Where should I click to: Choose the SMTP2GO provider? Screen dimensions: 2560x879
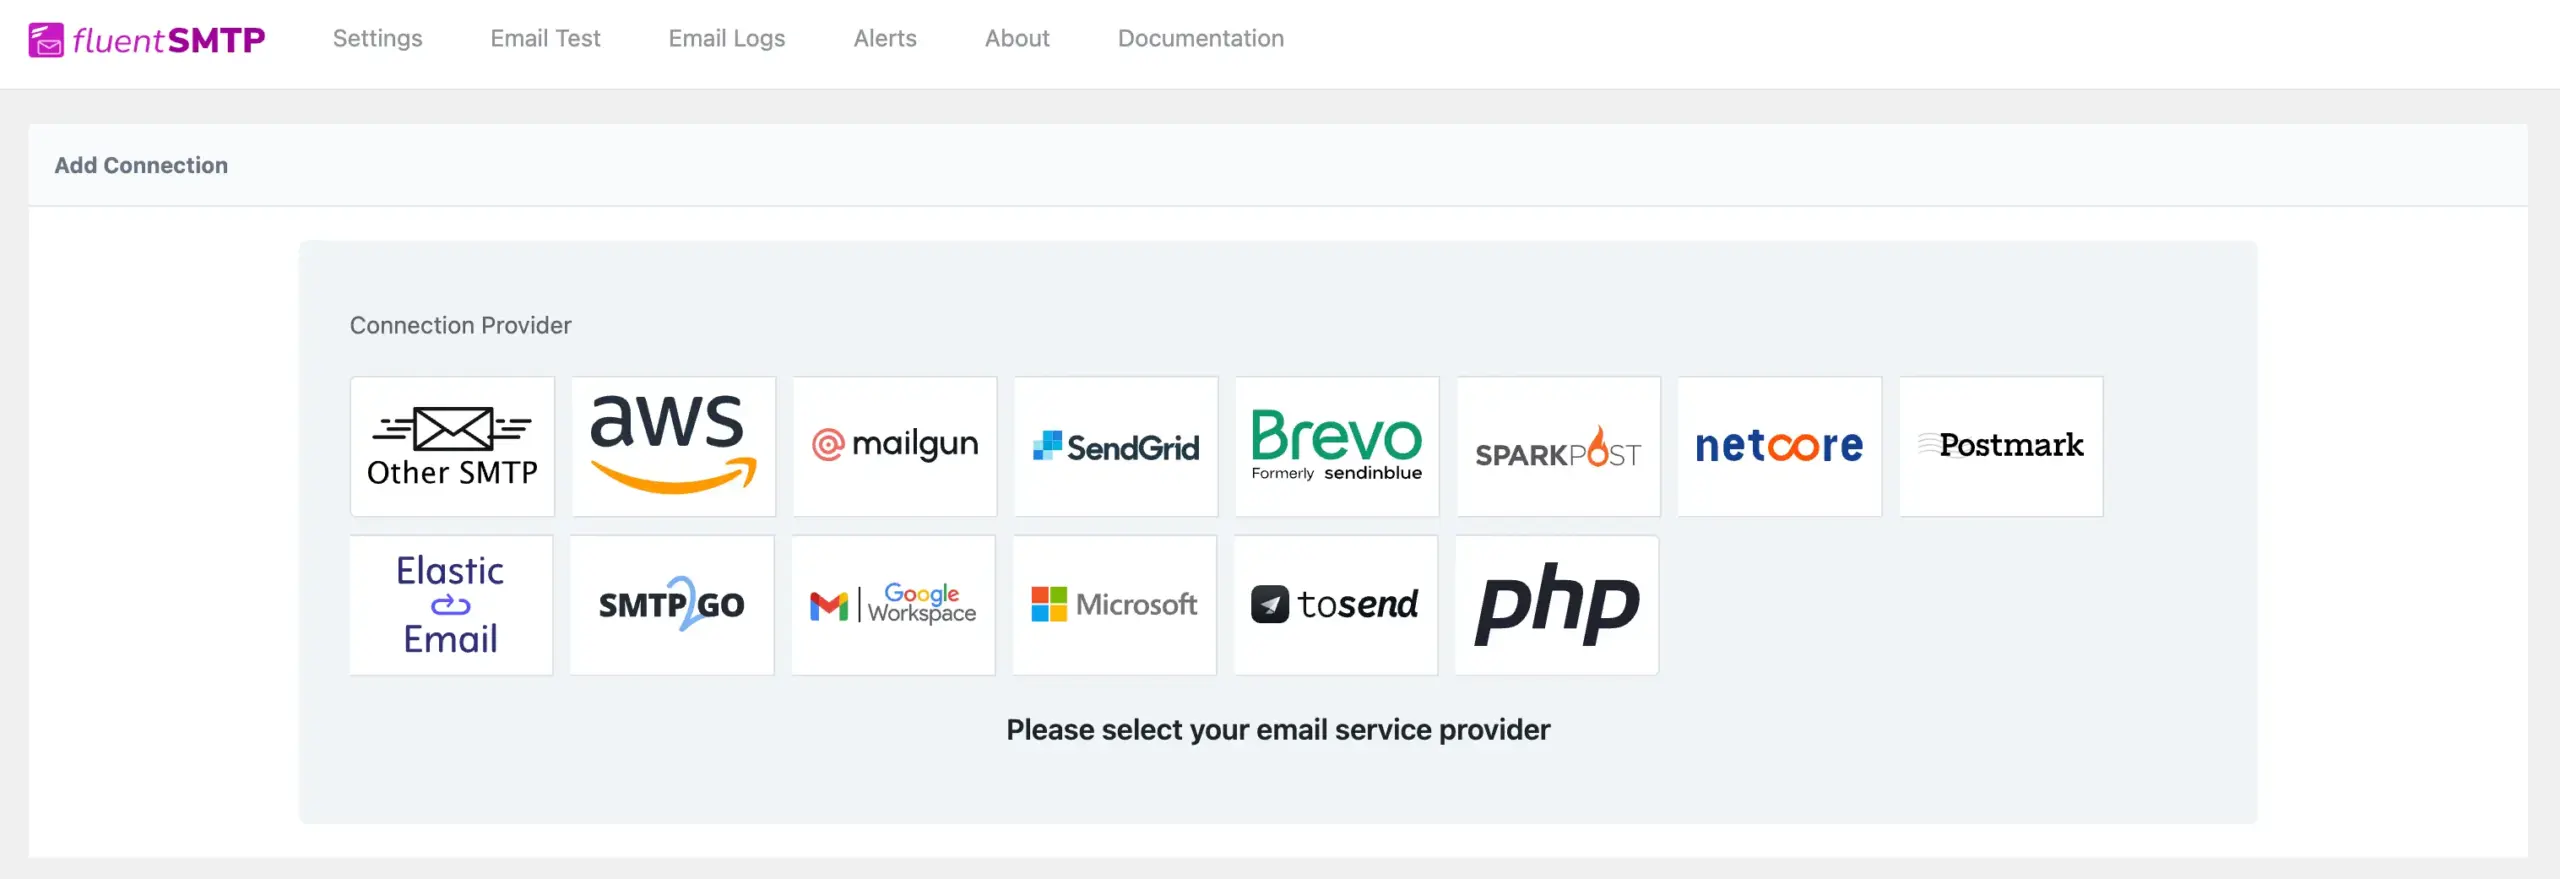672,605
